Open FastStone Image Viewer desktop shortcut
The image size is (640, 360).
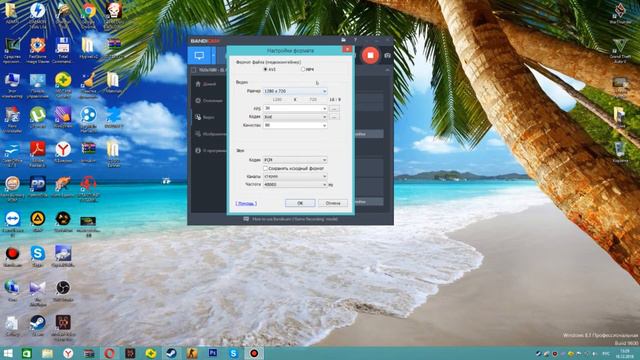[x=38, y=50]
